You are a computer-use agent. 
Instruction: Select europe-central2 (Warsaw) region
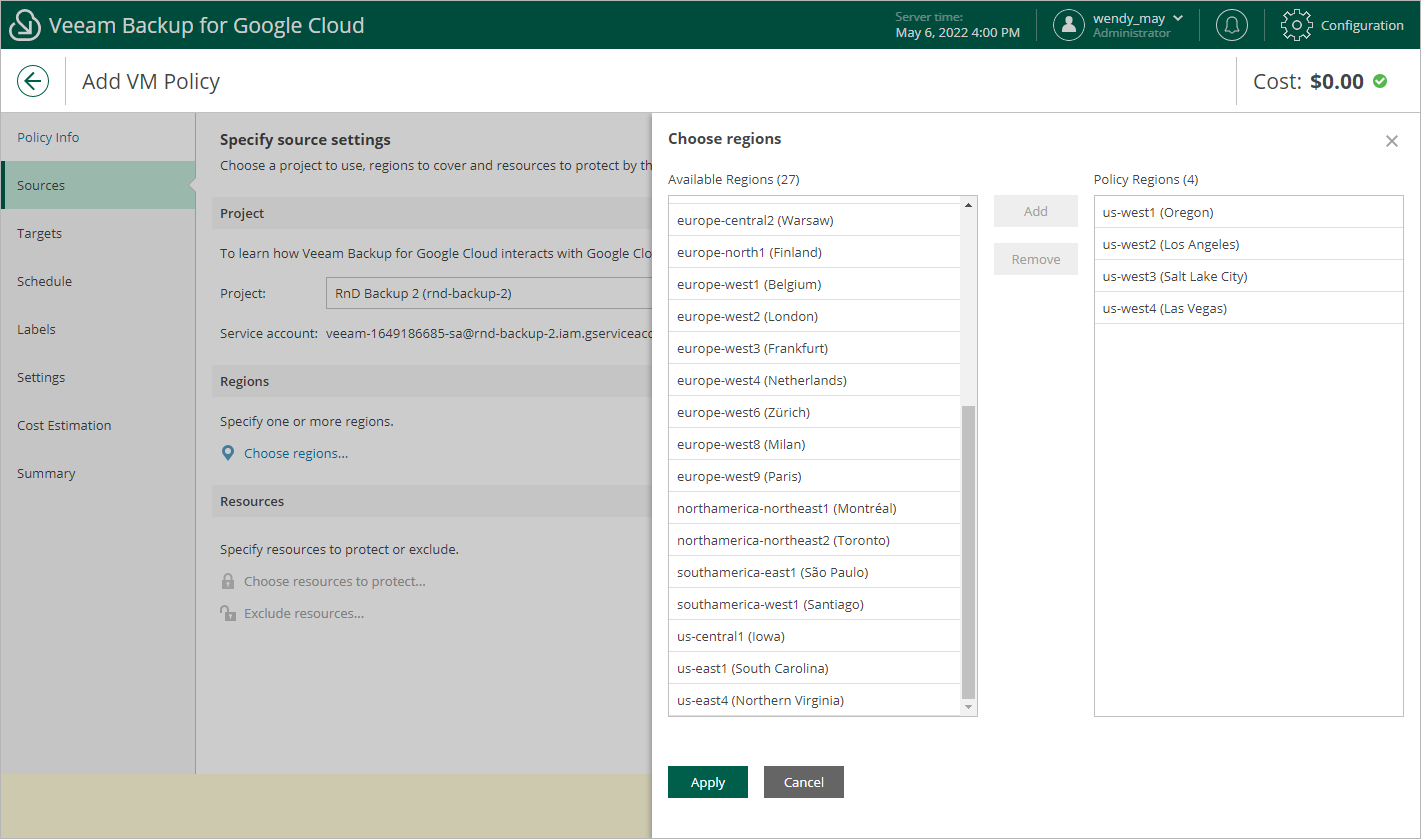tap(814, 220)
